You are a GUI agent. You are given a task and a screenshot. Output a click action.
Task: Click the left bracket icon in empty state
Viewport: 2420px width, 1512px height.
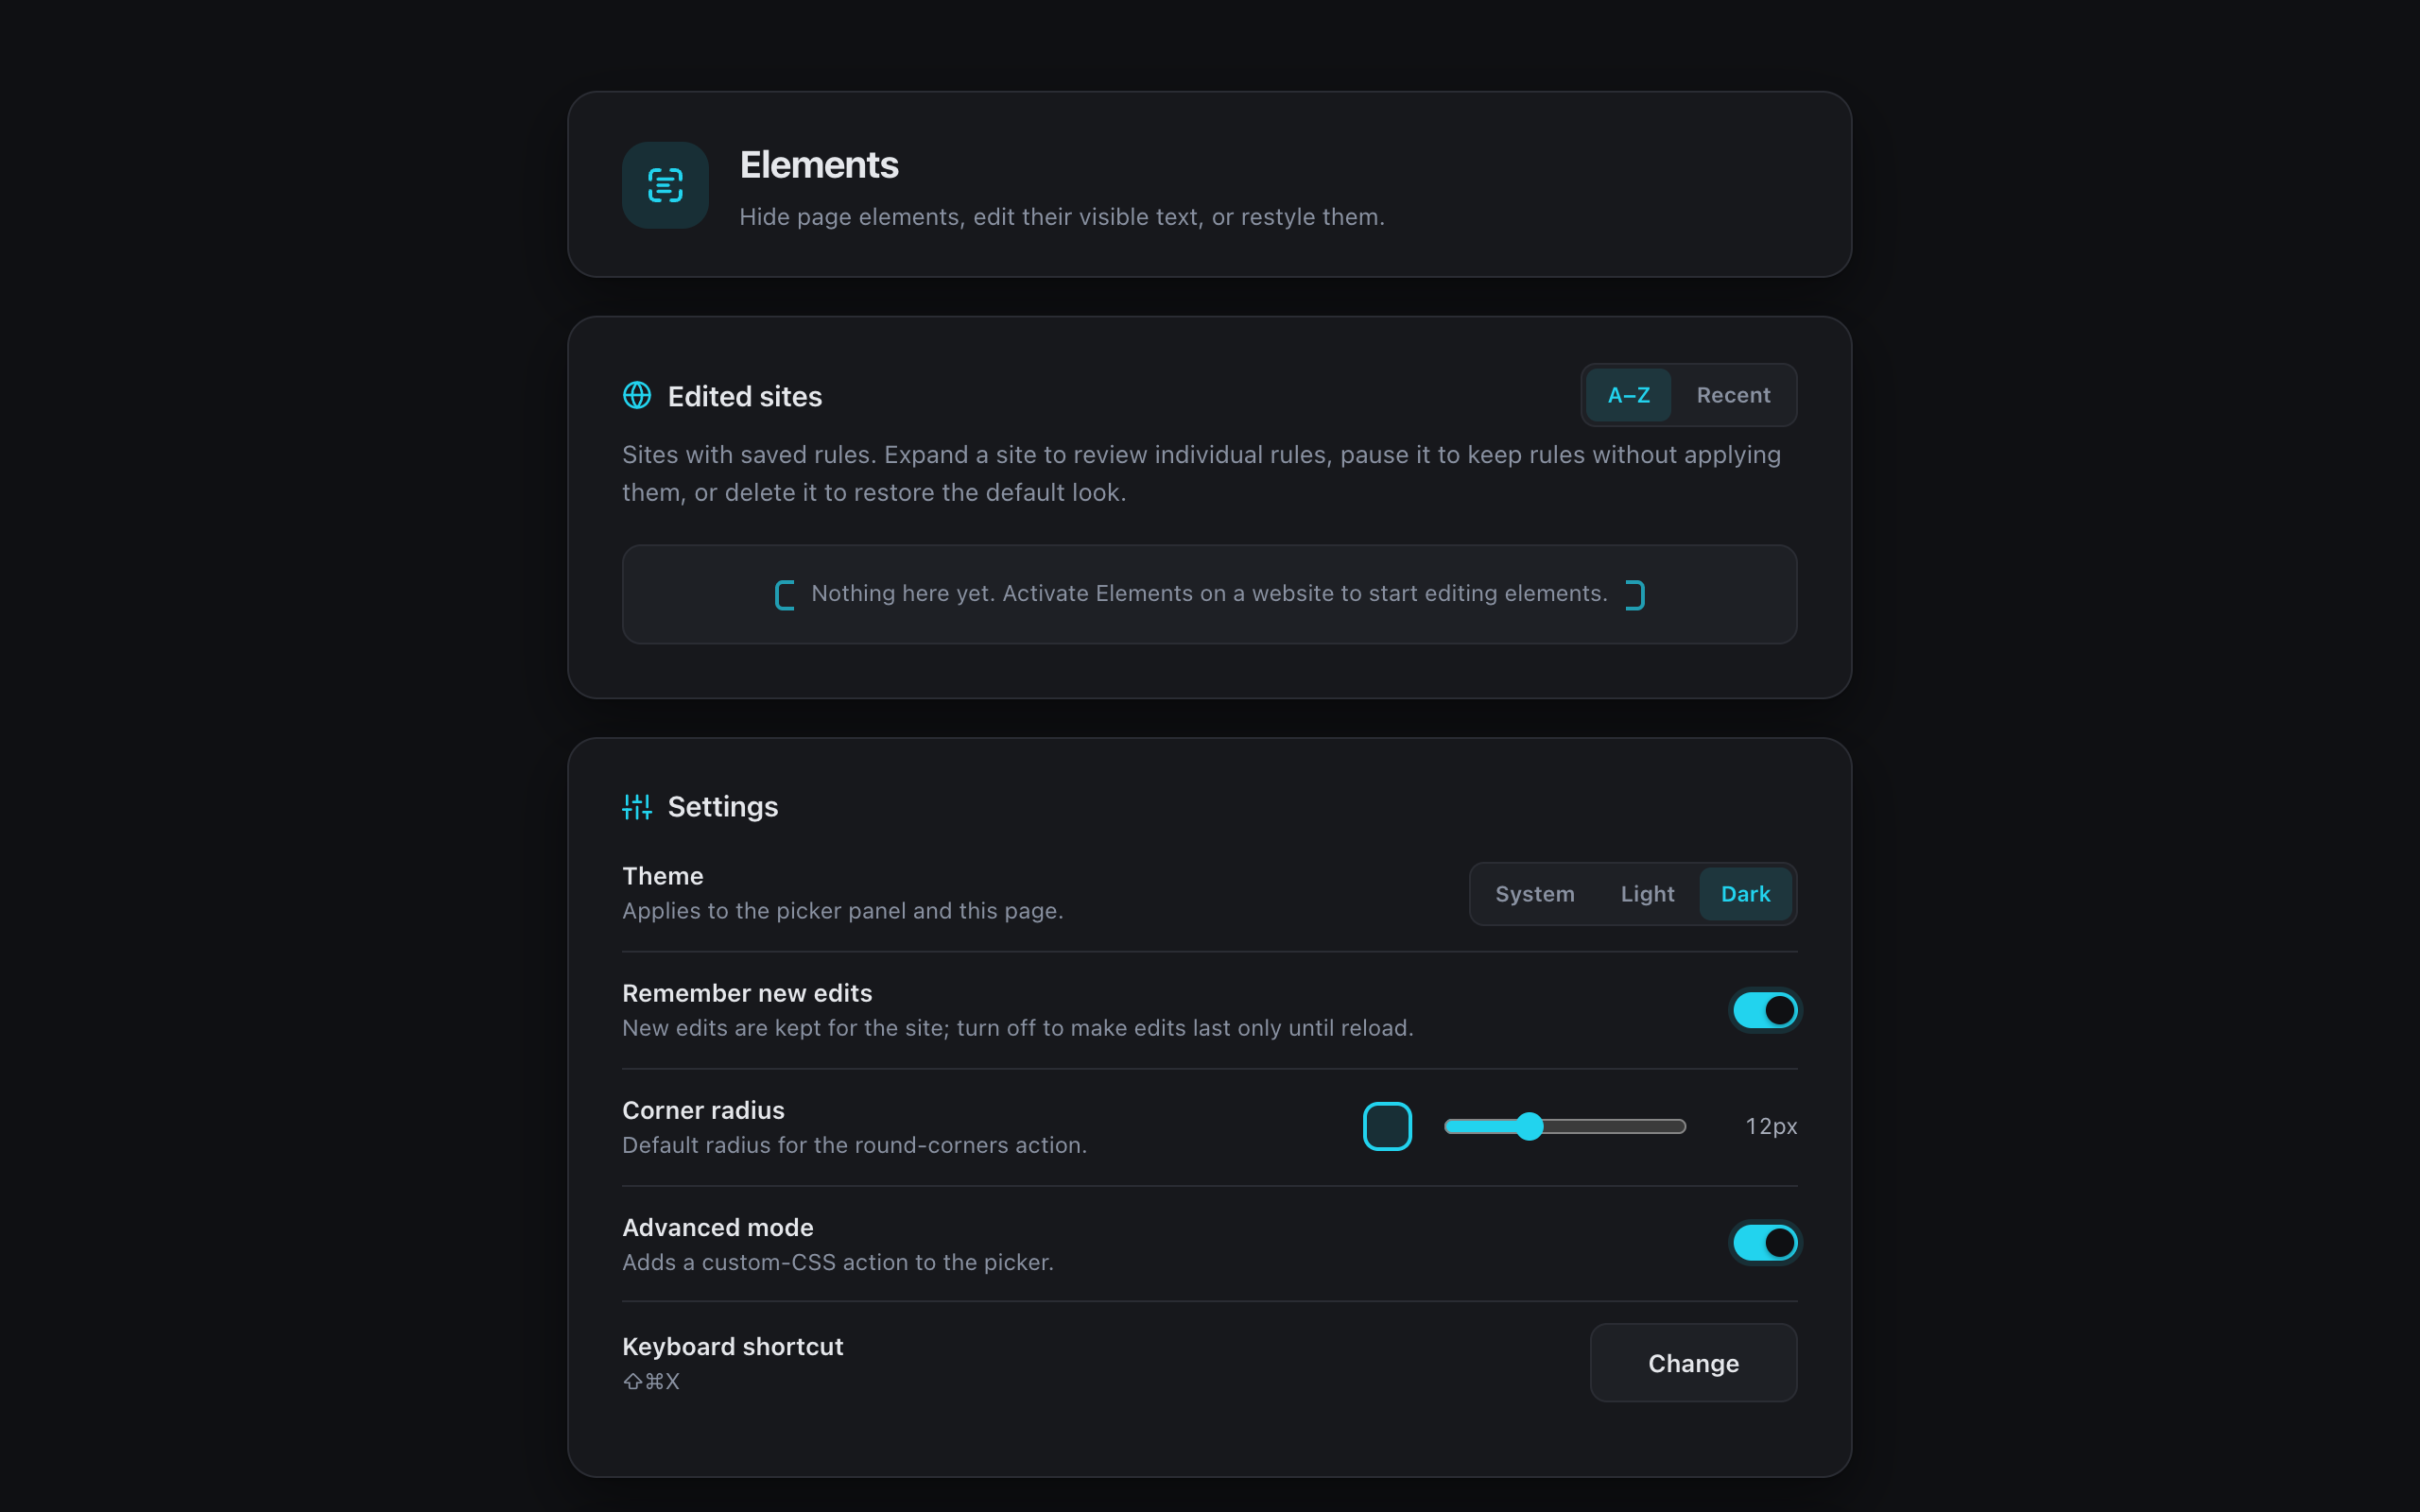pyautogui.click(x=785, y=595)
